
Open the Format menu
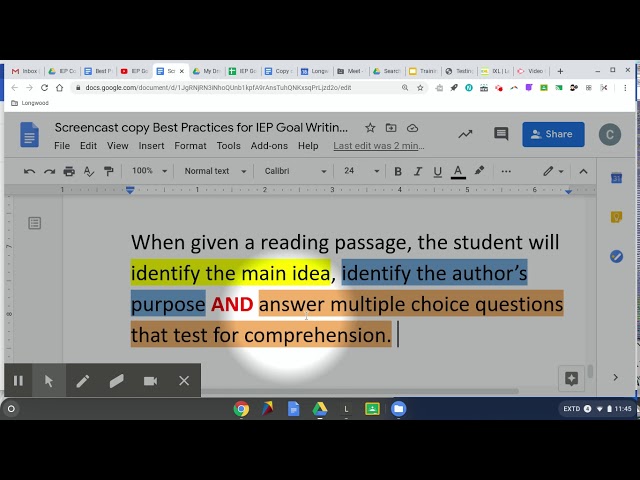190,146
